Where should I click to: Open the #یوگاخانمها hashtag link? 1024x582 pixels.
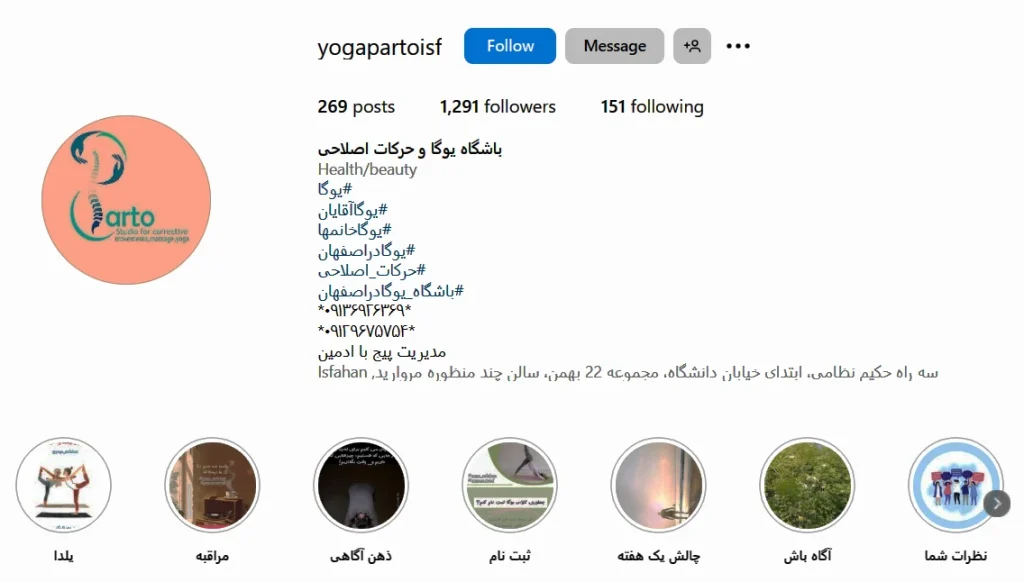355,230
